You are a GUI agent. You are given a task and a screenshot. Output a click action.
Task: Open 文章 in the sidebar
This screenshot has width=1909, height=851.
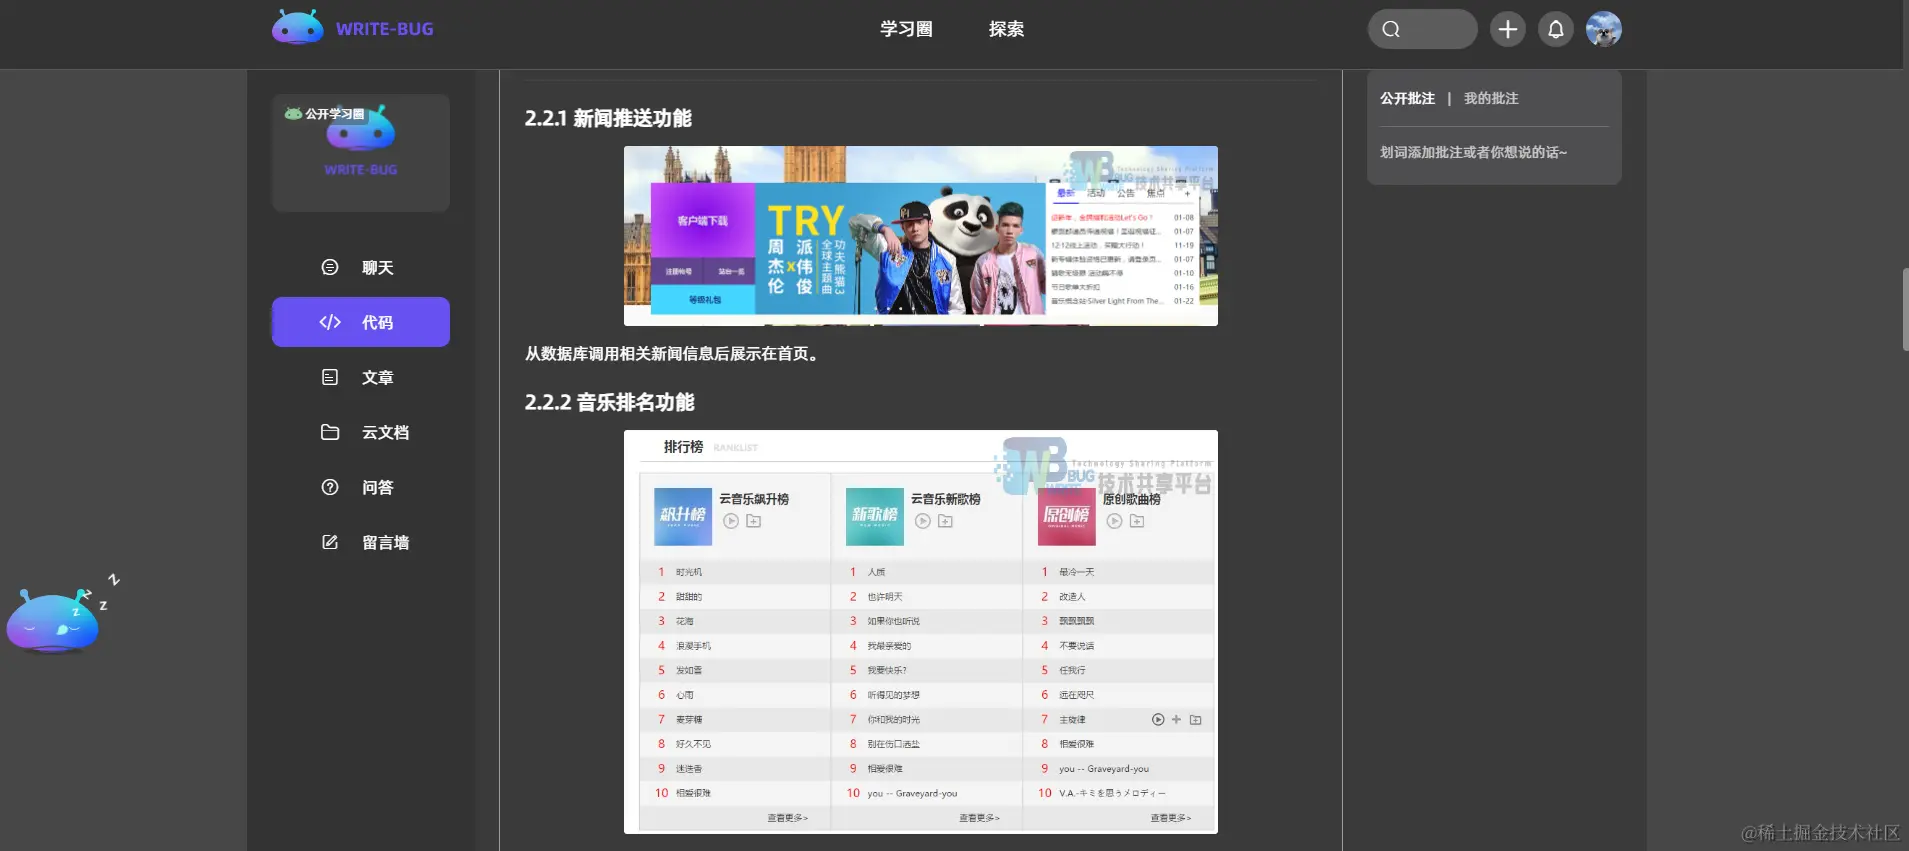[361, 377]
